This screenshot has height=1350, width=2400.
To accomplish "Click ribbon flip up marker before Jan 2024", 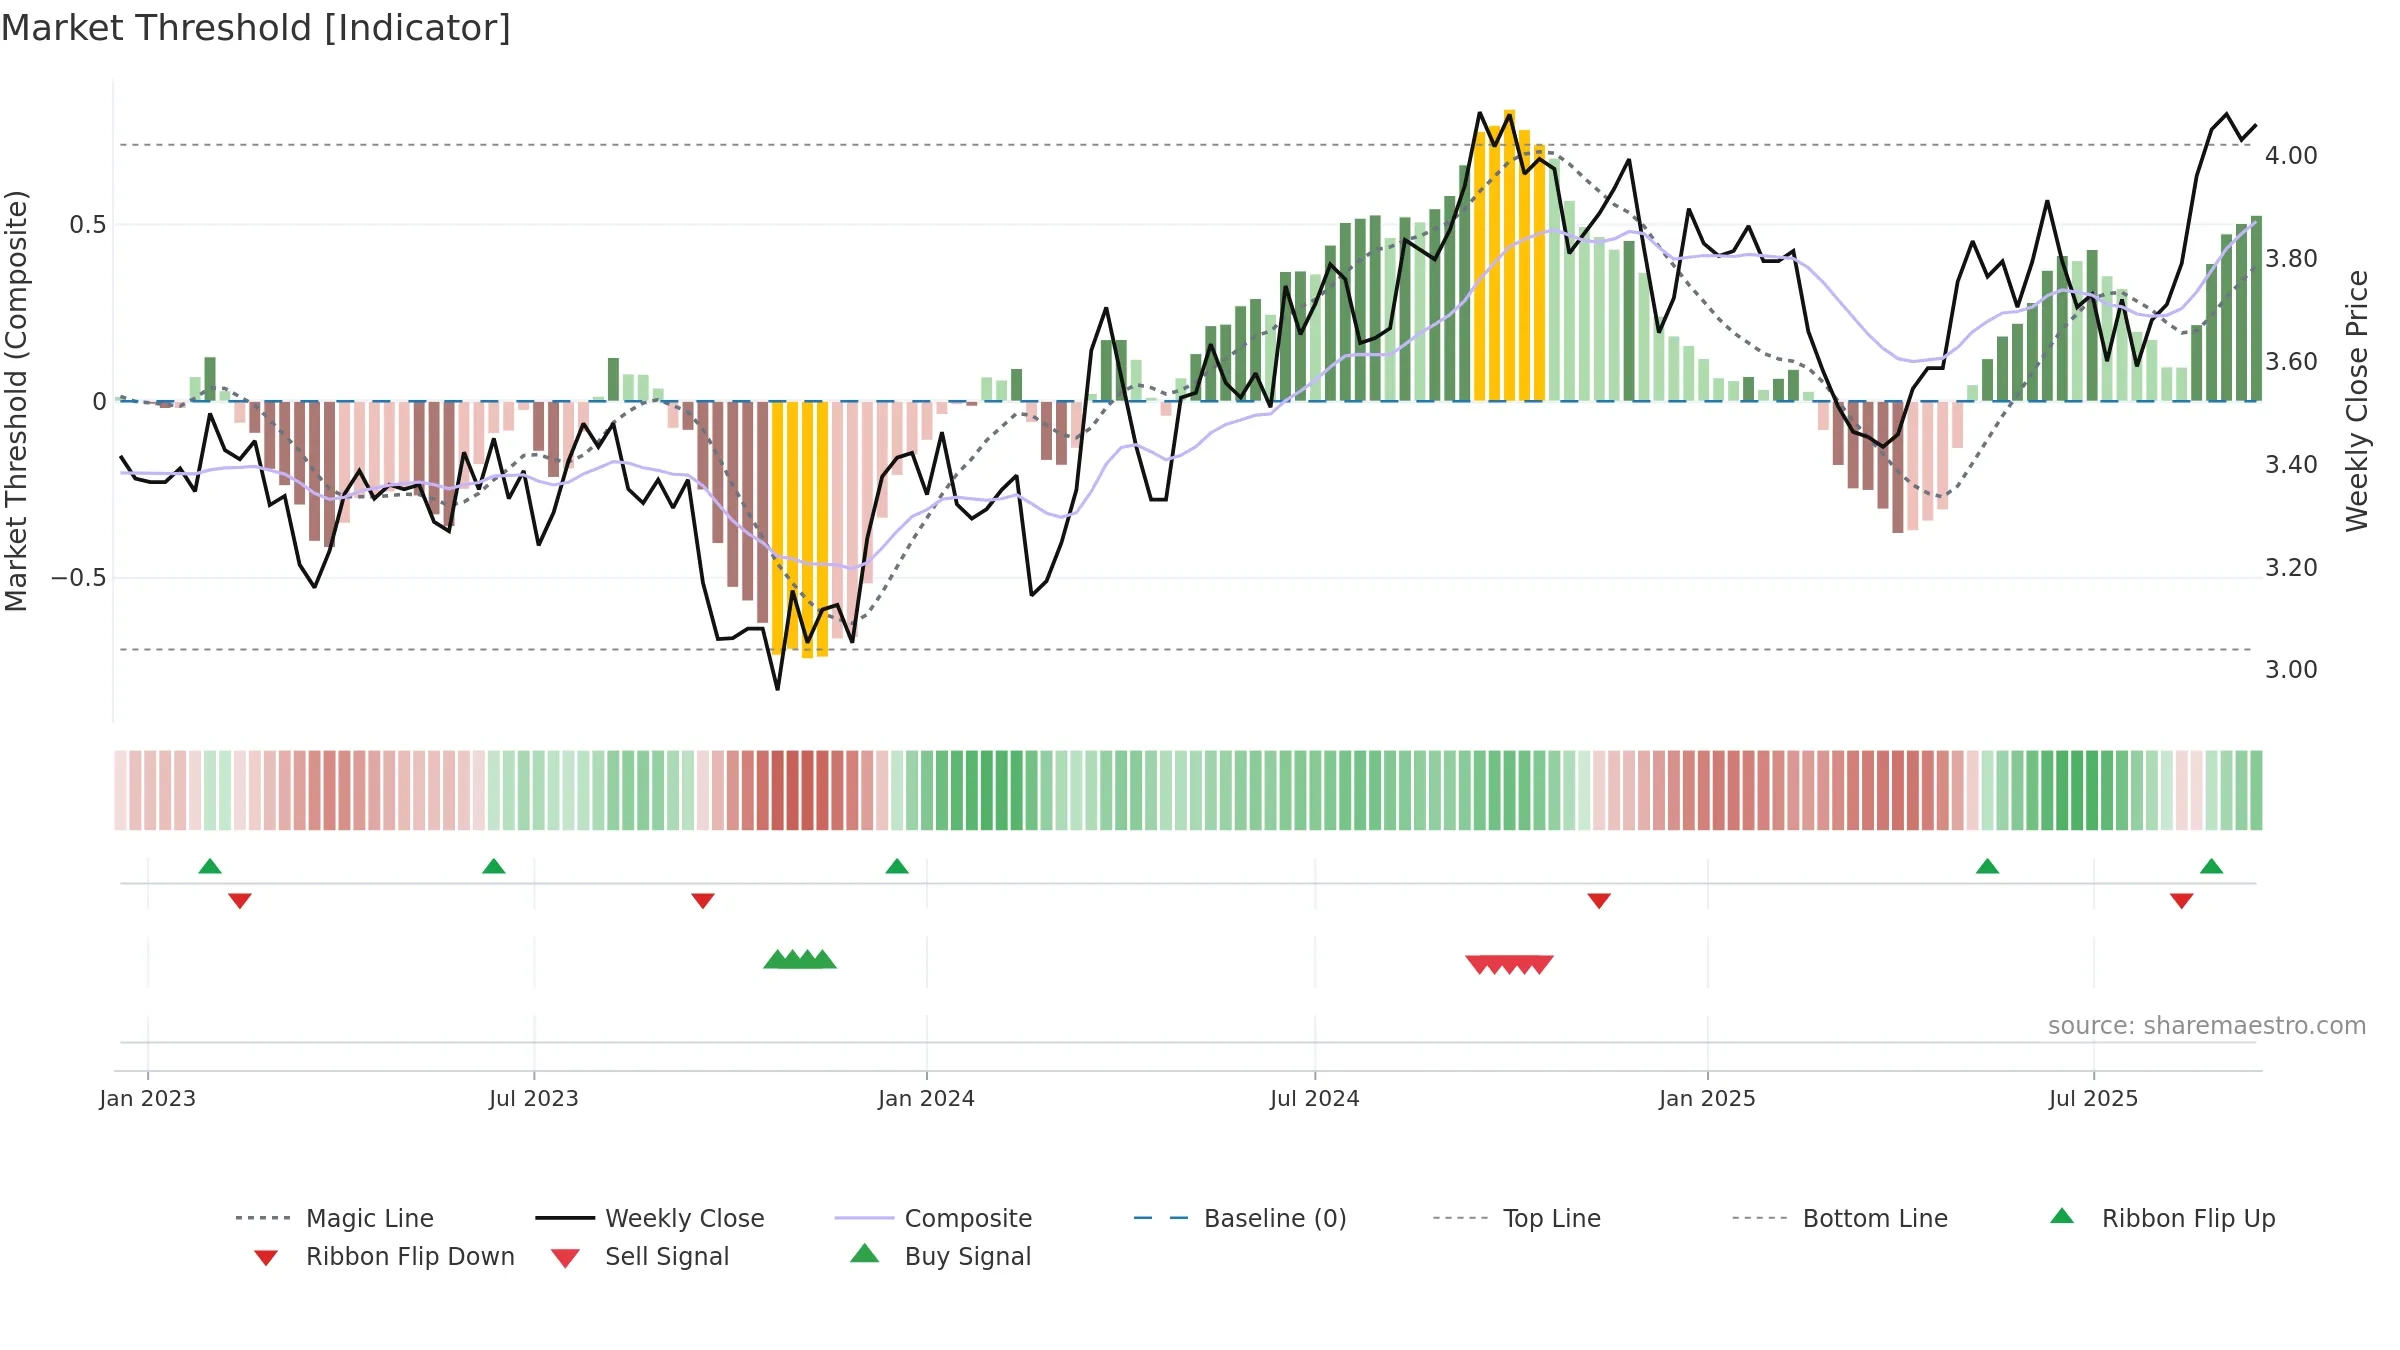I will [897, 866].
